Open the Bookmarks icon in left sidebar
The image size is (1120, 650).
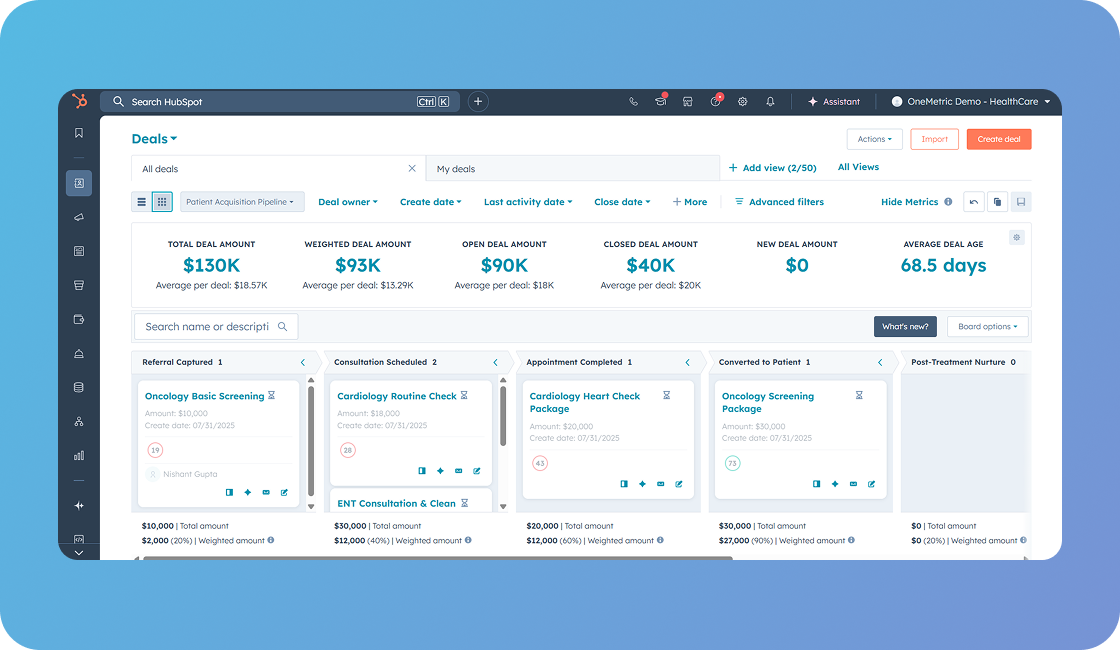(x=79, y=131)
